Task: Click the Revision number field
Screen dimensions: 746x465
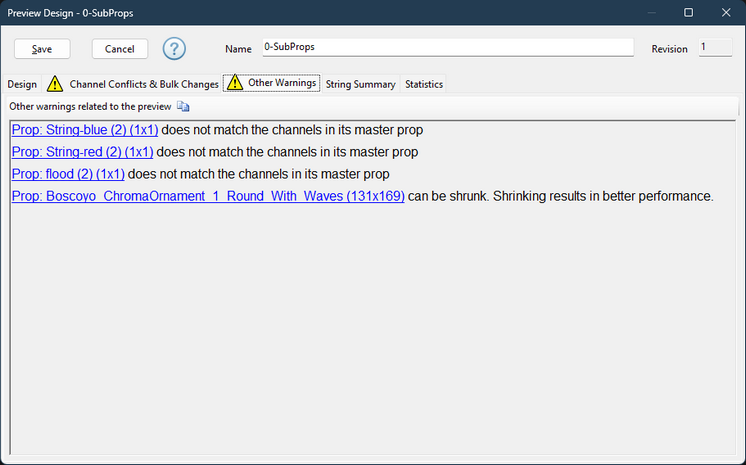Action: coord(715,47)
